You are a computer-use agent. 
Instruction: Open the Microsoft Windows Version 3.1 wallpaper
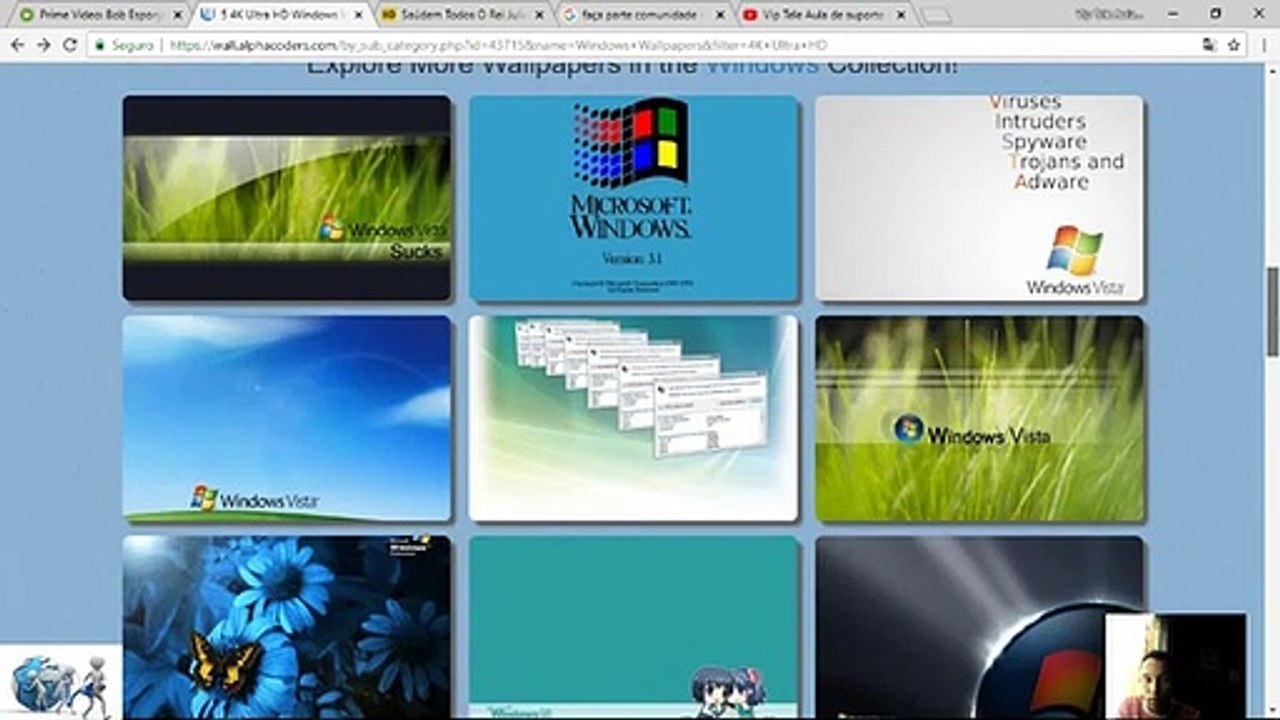point(634,198)
